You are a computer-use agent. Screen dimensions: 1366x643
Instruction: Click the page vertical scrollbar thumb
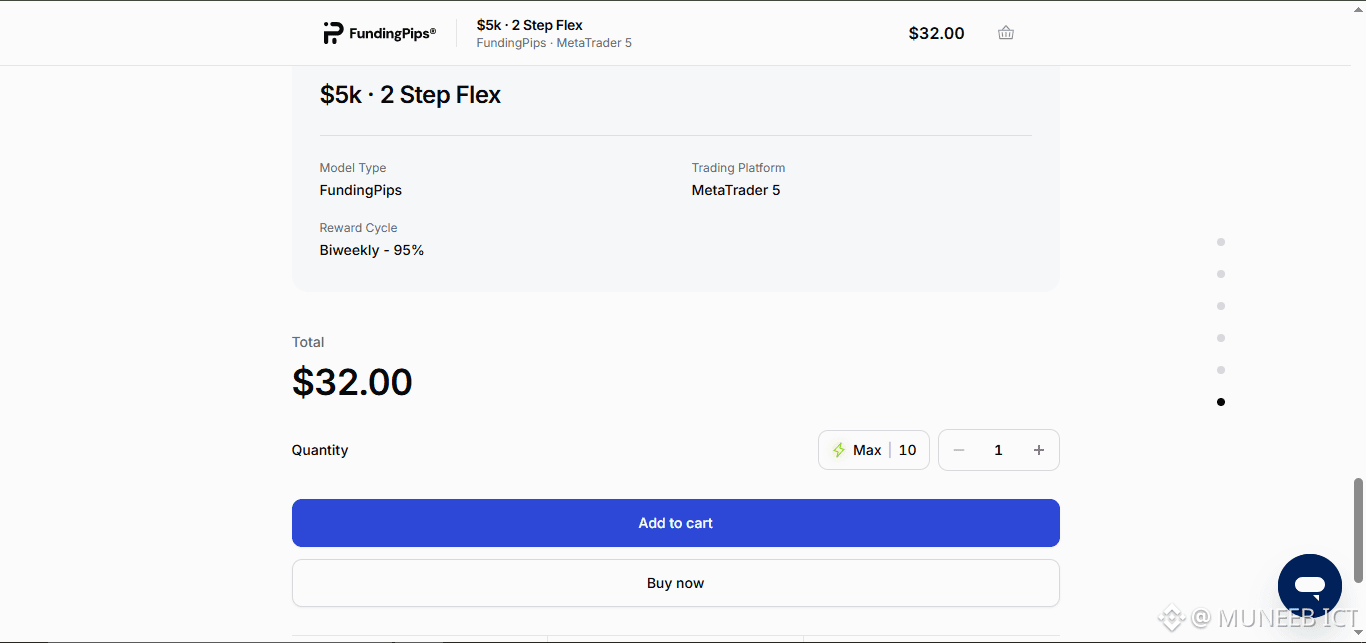point(1358,530)
